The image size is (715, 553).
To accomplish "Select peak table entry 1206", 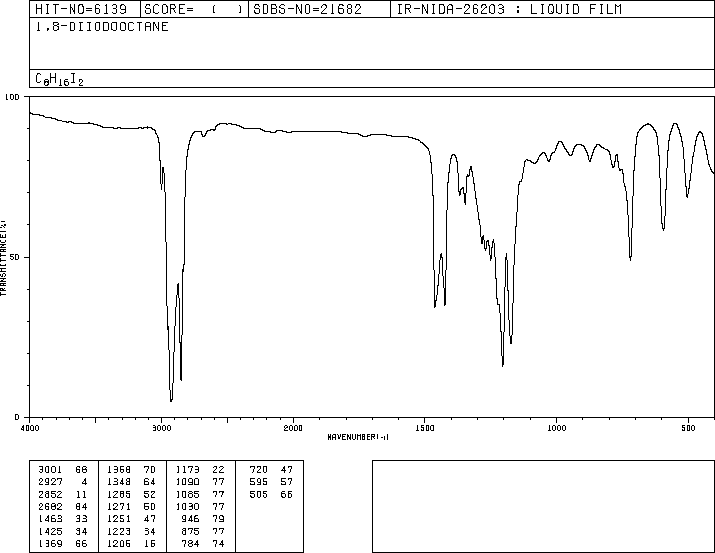I will 119,544.
